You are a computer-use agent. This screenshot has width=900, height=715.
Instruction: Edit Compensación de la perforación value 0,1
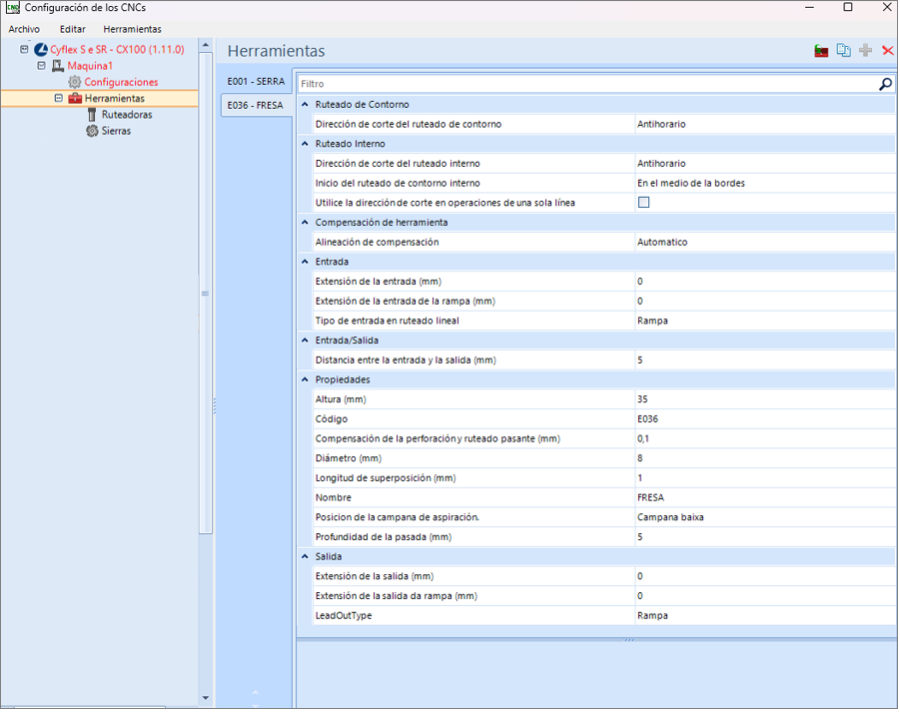765,439
